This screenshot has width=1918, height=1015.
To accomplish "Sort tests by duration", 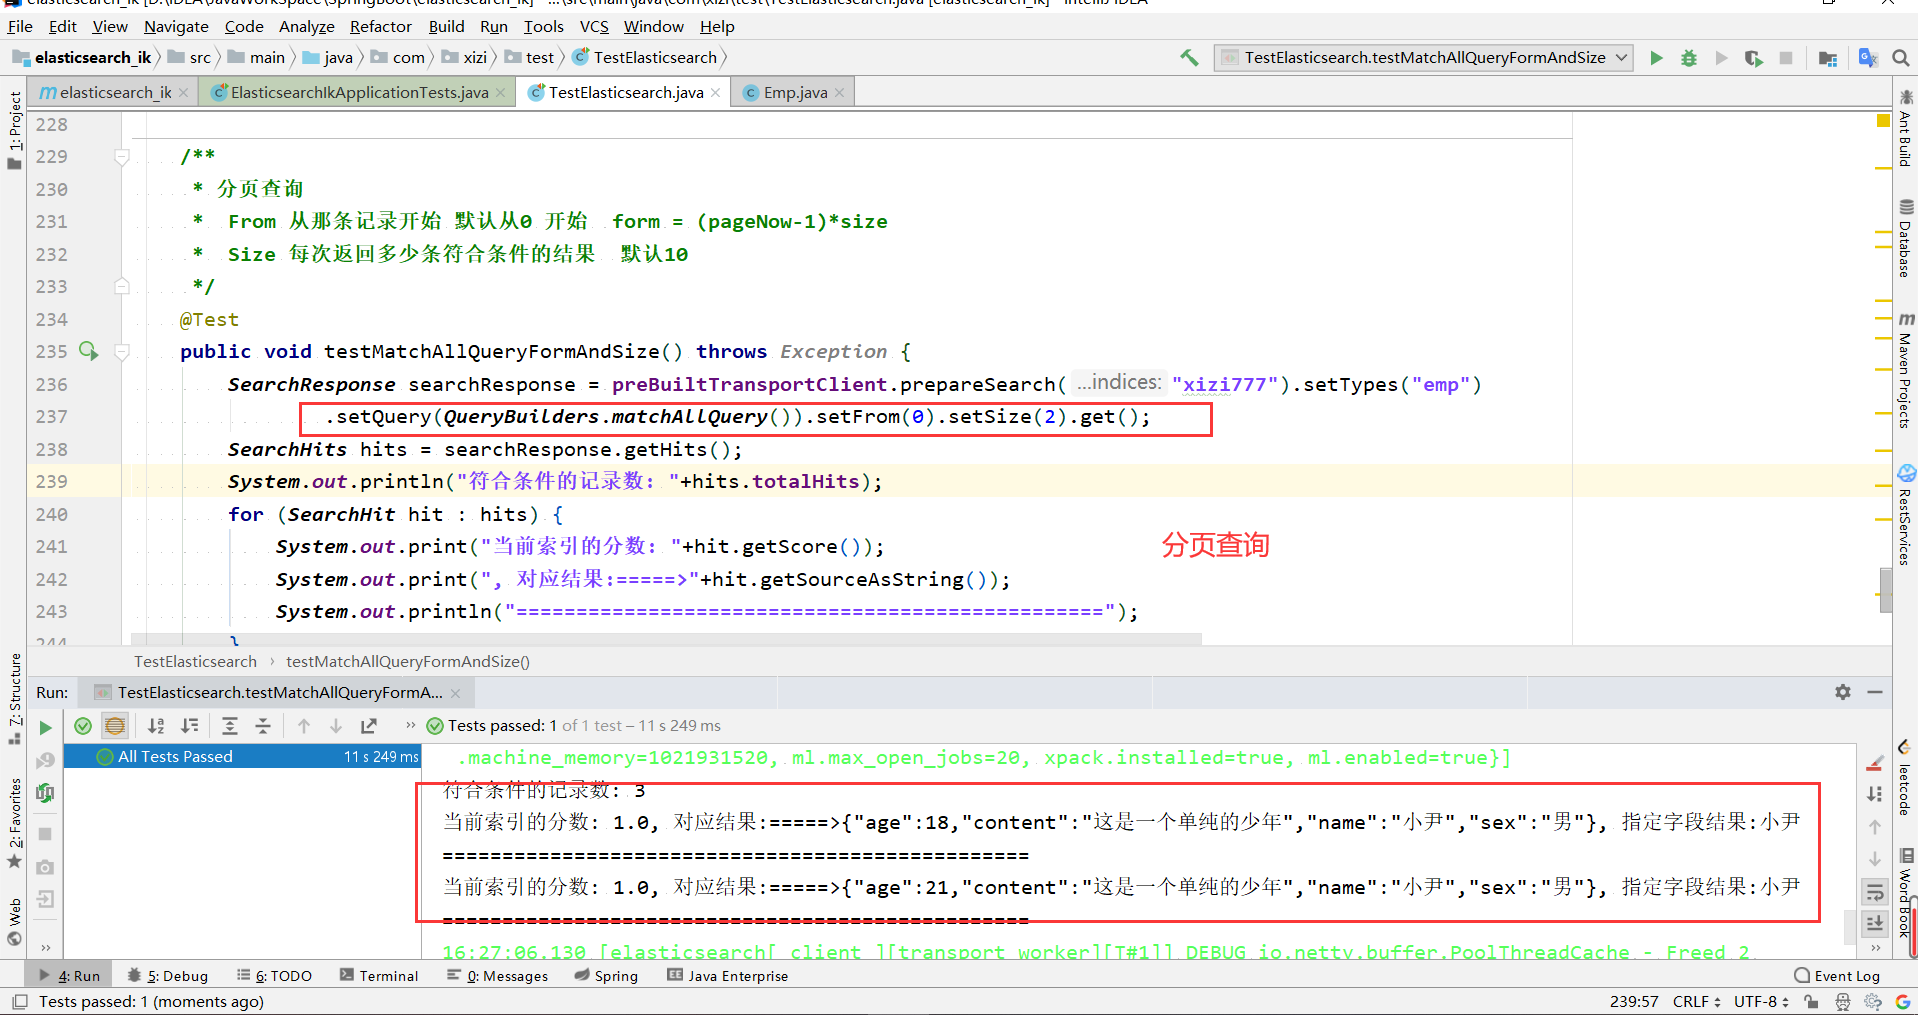I will (x=189, y=726).
